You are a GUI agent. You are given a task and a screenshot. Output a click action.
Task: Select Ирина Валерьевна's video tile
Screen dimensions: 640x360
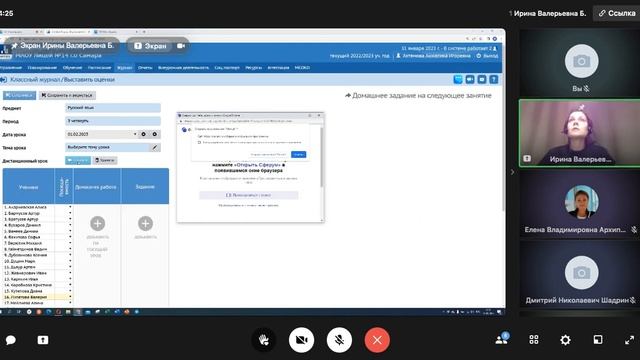(x=580, y=133)
